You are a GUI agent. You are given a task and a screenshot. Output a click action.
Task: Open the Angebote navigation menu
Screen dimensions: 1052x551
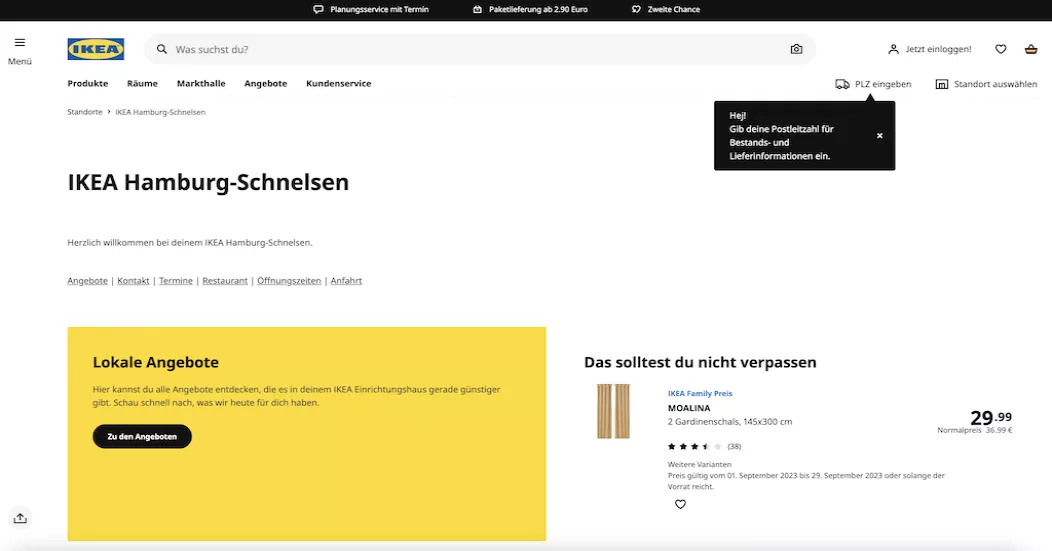click(266, 83)
